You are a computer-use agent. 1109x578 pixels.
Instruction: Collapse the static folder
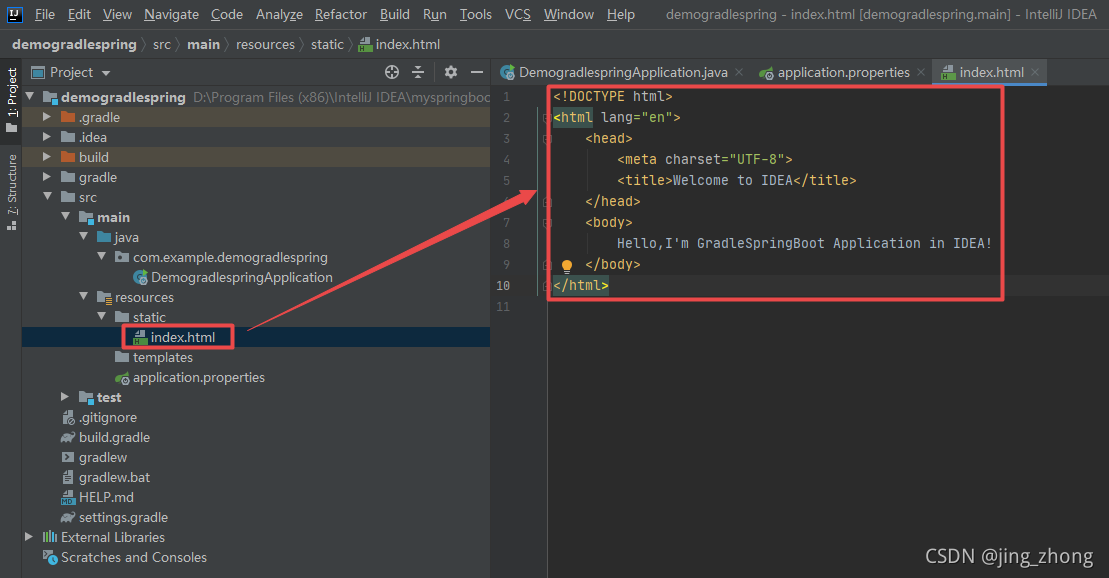point(101,316)
